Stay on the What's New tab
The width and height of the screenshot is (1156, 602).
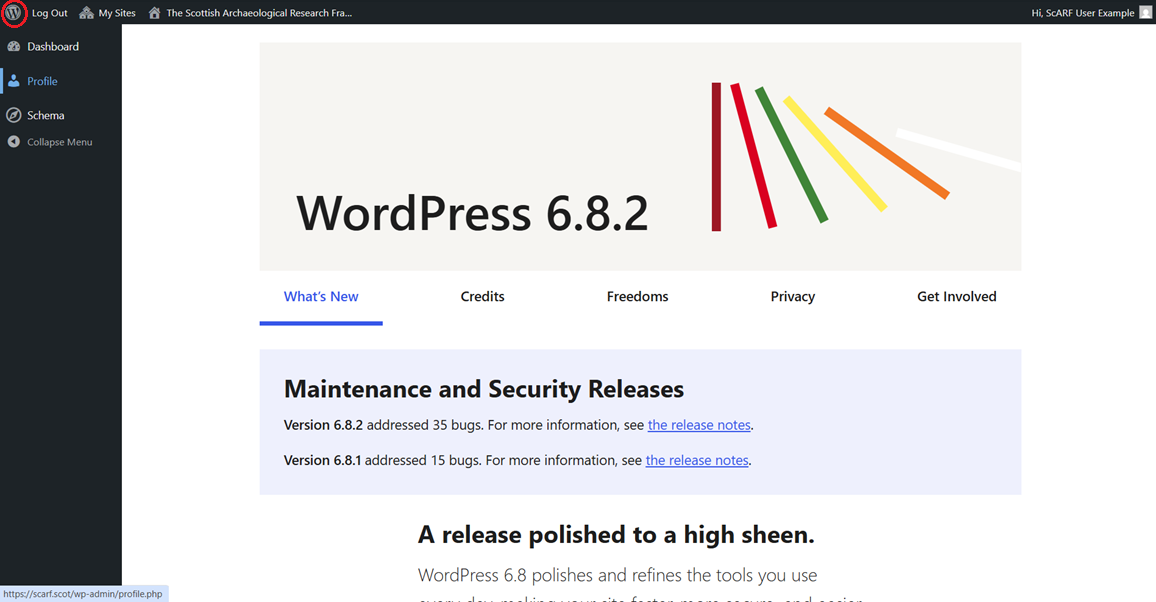321,296
